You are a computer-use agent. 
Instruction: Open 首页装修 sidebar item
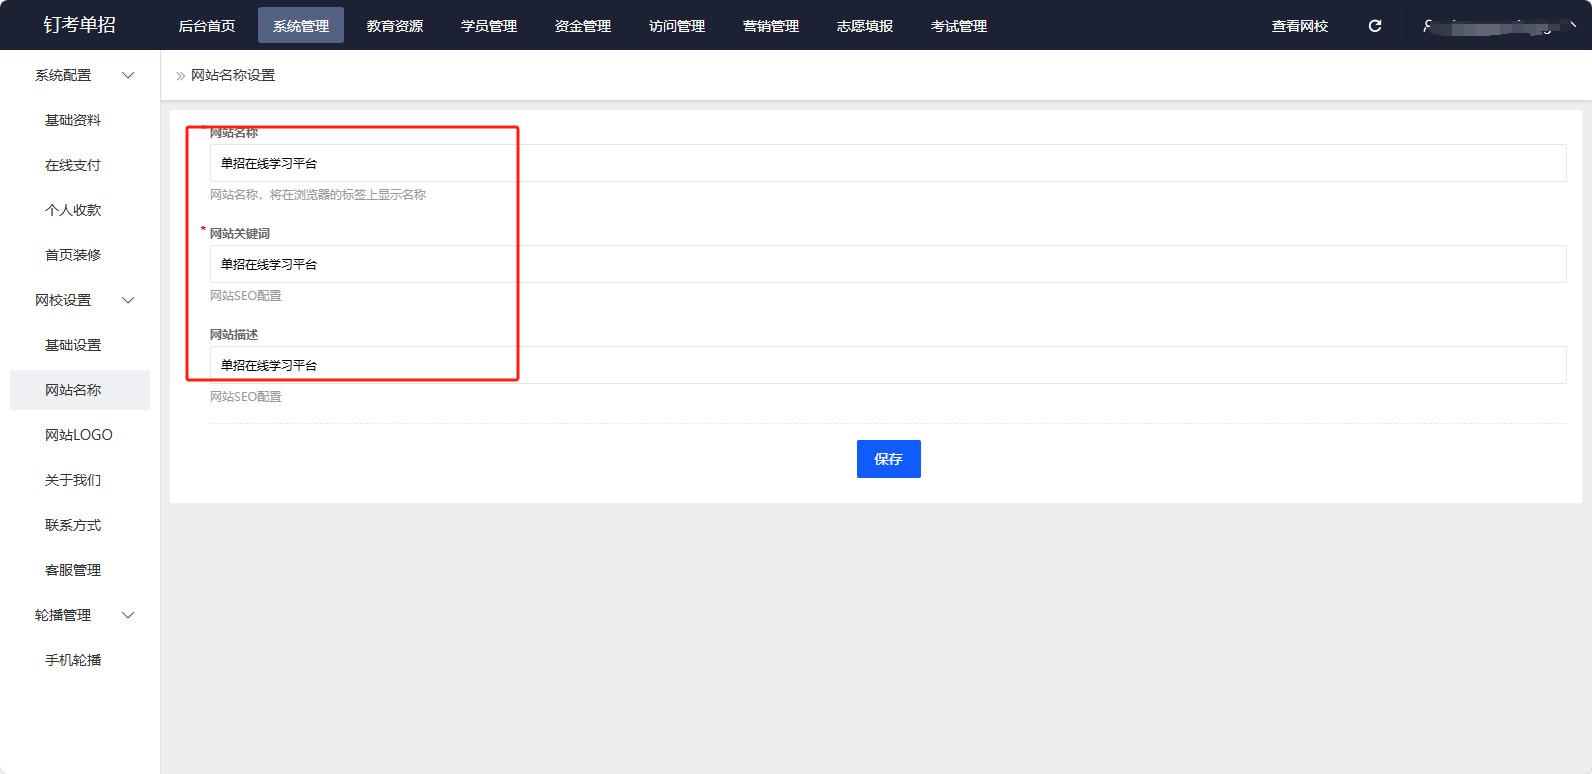(73, 255)
